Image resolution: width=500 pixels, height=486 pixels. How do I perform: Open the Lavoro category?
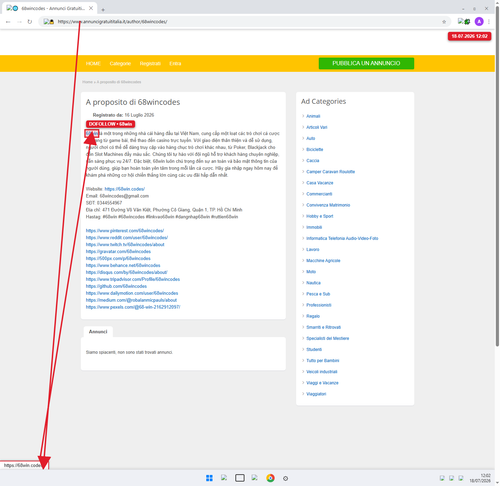coord(313,250)
